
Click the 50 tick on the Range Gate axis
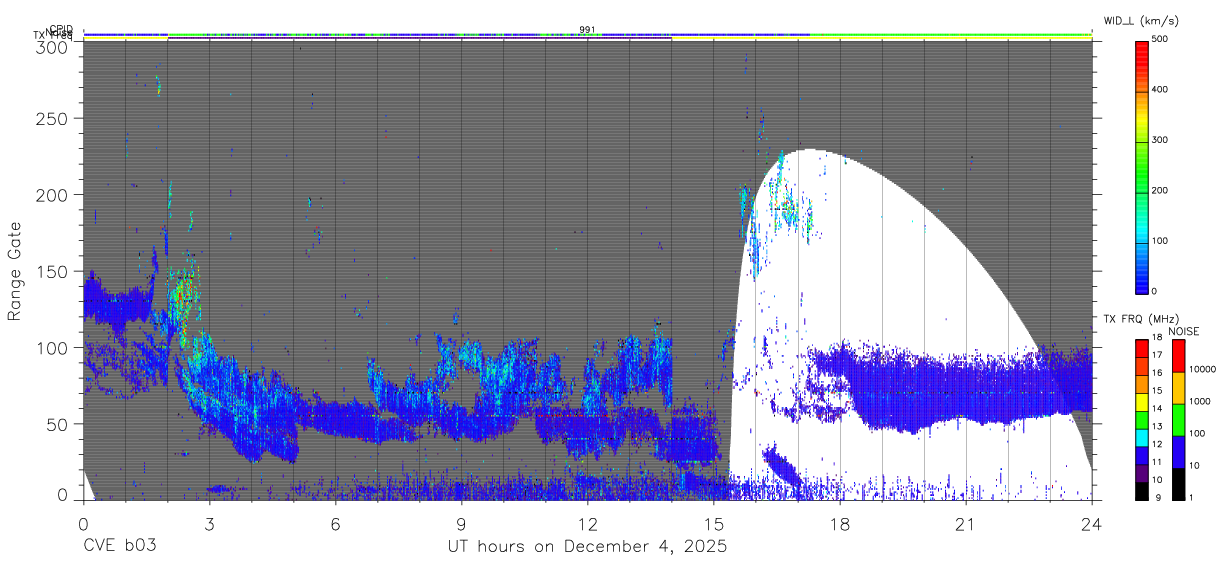pos(58,424)
